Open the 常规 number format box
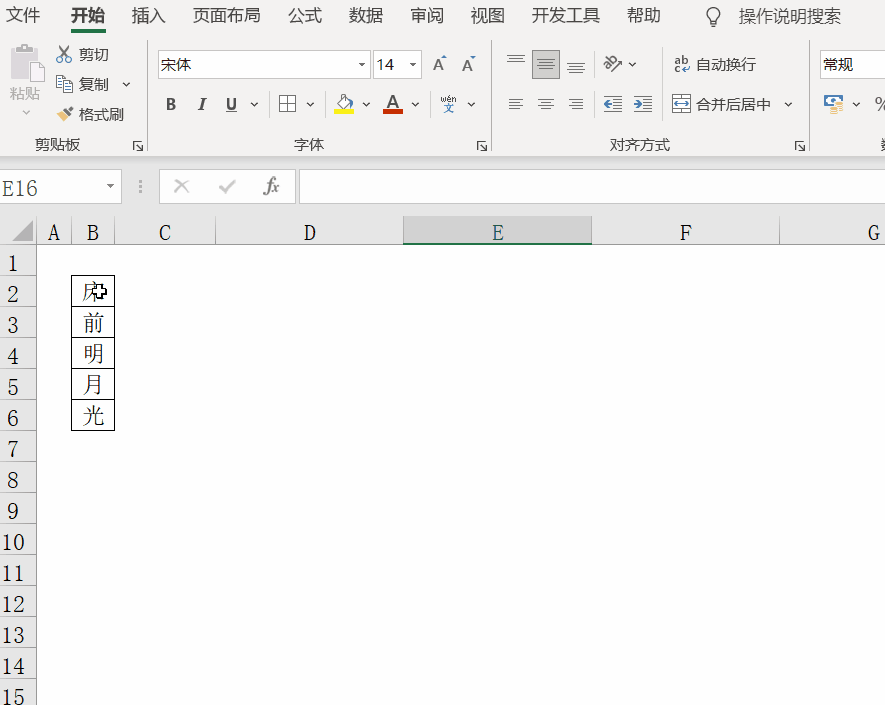885x705 pixels. tap(852, 64)
